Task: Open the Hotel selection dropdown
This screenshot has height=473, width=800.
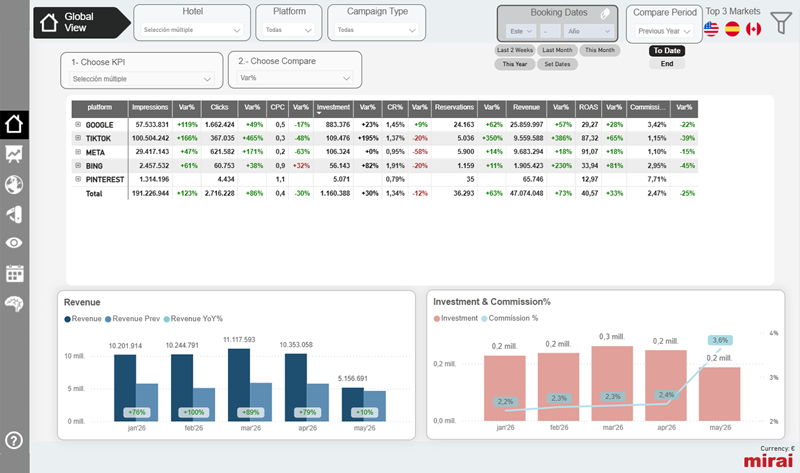Action: [x=192, y=30]
